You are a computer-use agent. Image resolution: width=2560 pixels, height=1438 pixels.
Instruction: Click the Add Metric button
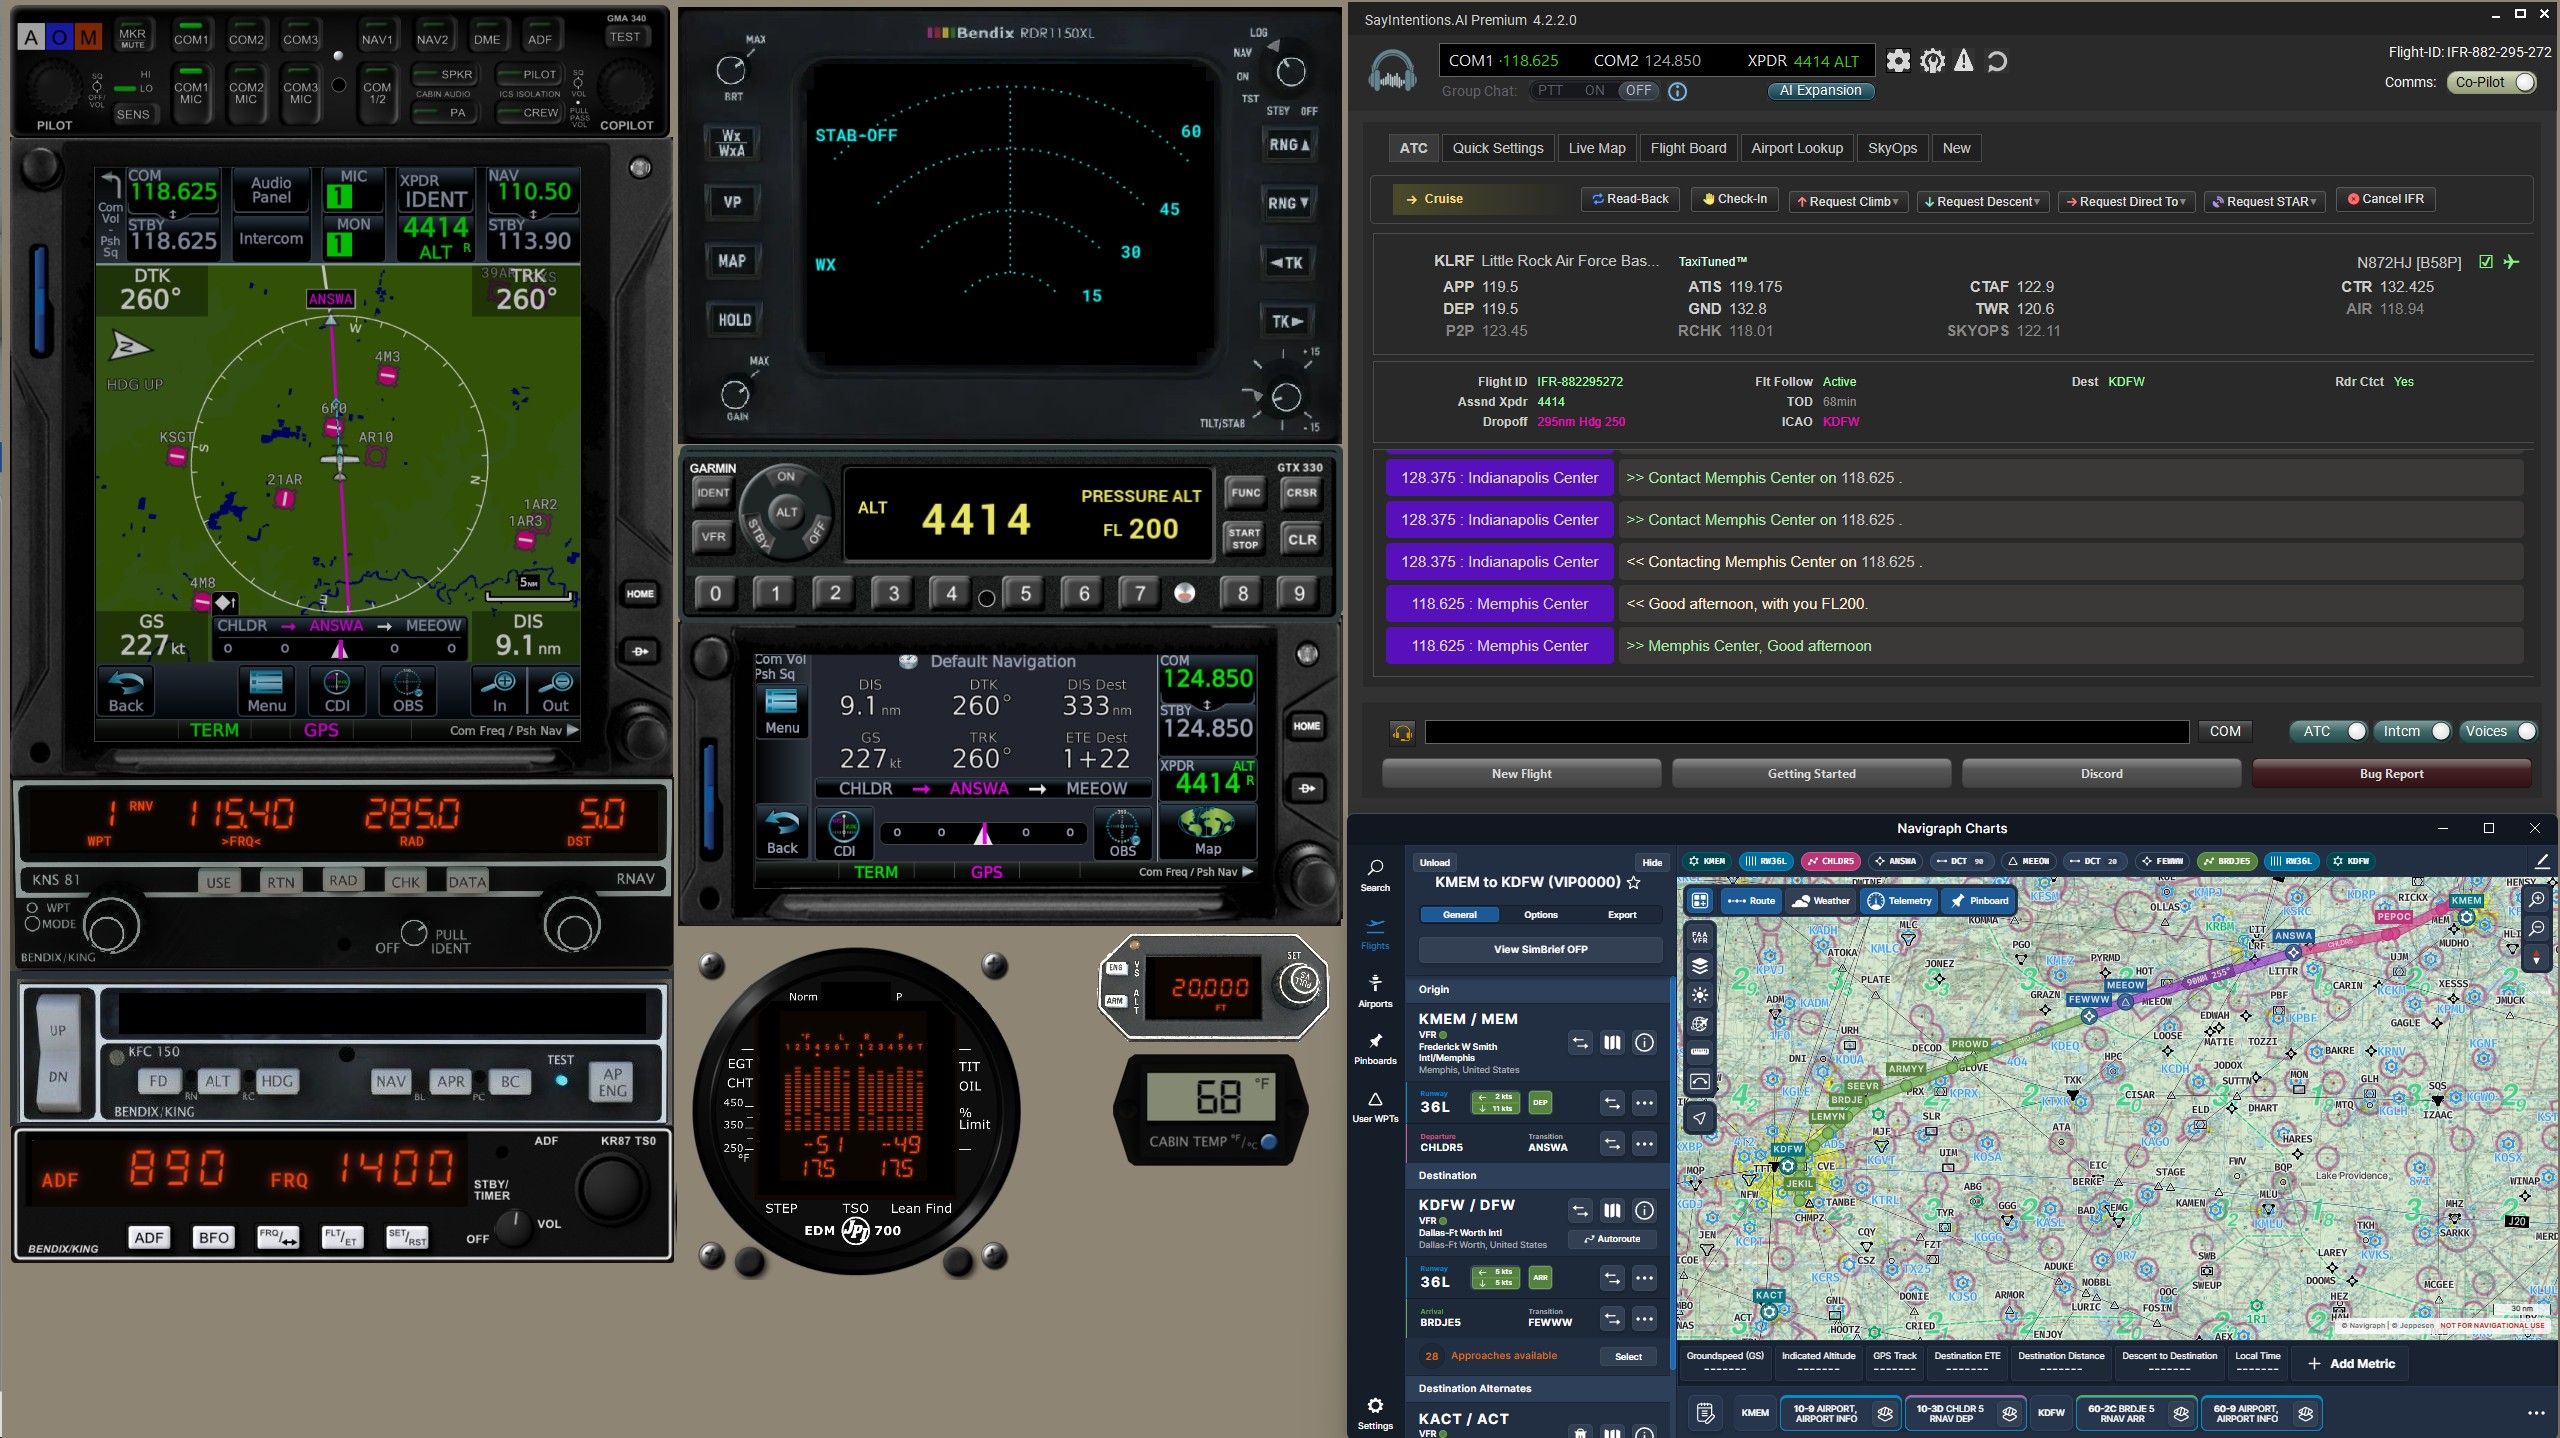pos(2351,1364)
